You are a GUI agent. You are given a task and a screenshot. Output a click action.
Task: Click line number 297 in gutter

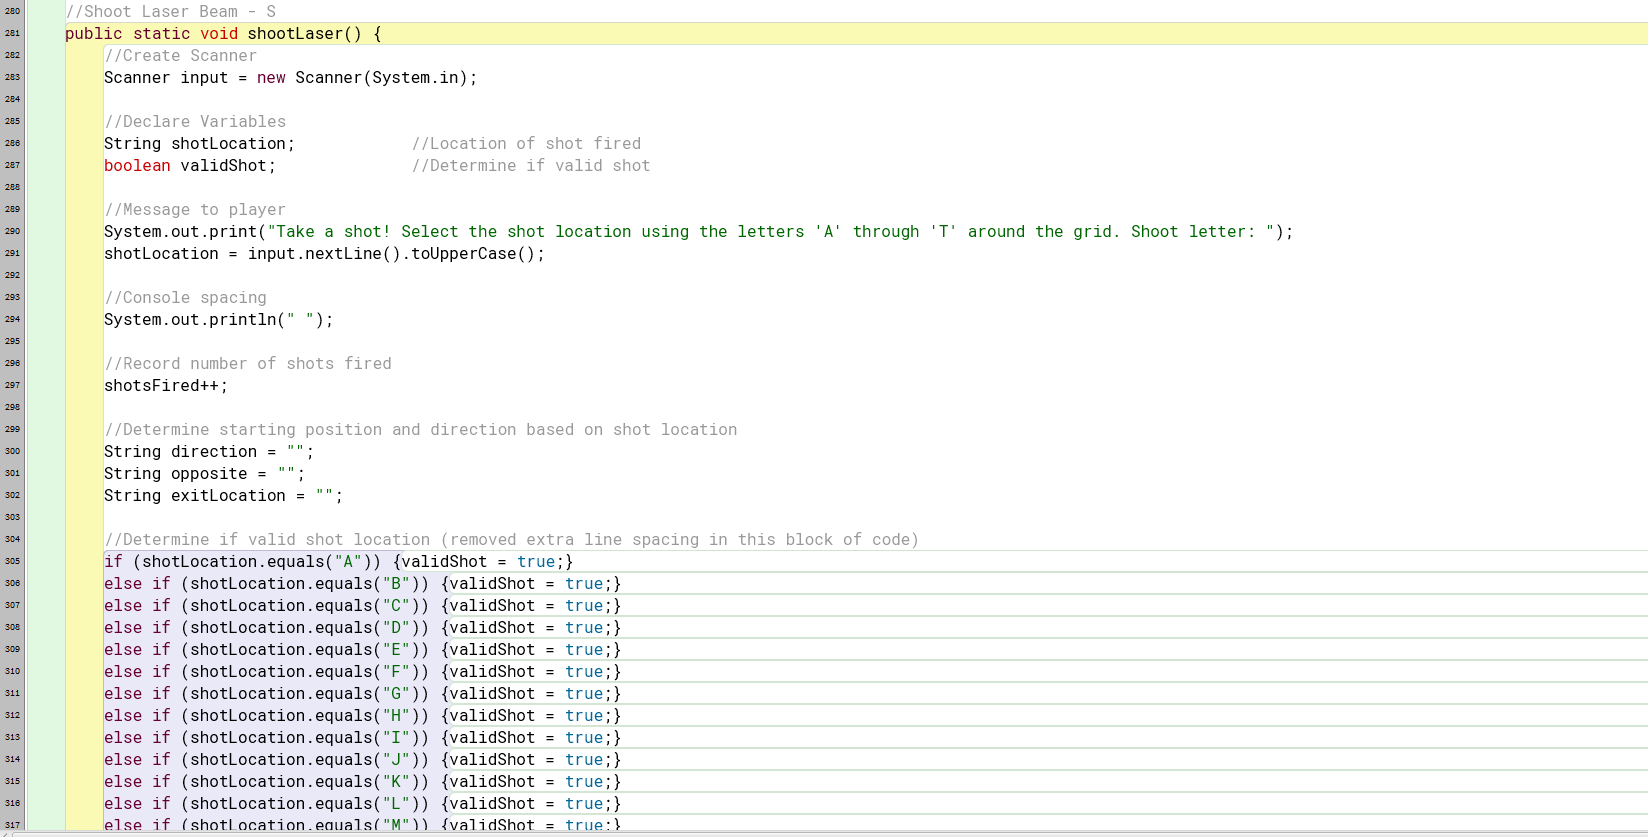tap(12, 385)
